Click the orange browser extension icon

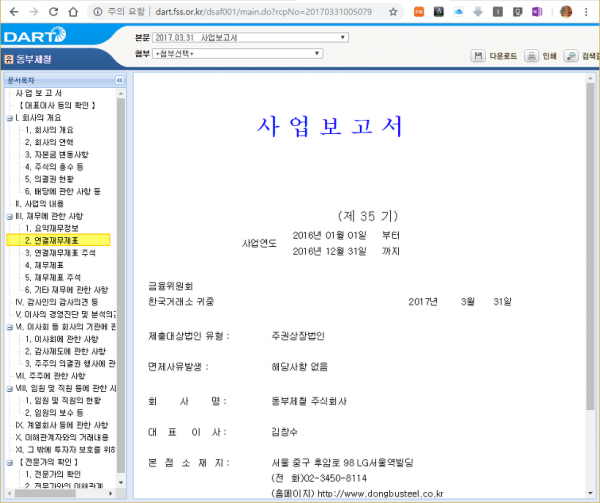click(419, 12)
